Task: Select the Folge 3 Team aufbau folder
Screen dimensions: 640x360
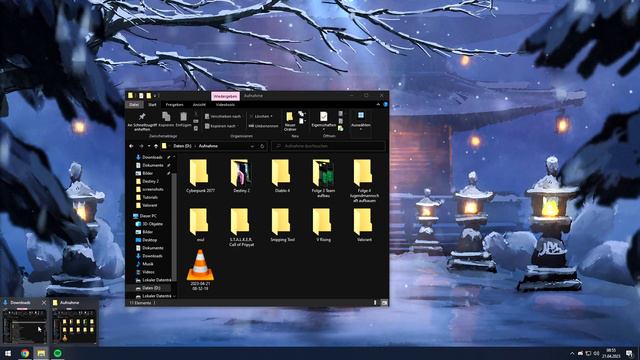Action: point(323,179)
